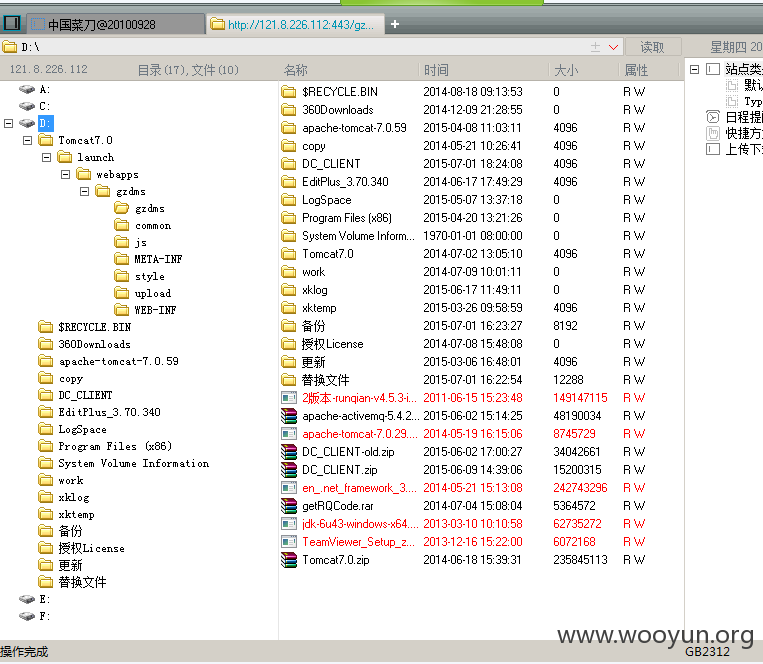Click the window icon at top-left corner
The image size is (763, 664).
tap(12, 23)
